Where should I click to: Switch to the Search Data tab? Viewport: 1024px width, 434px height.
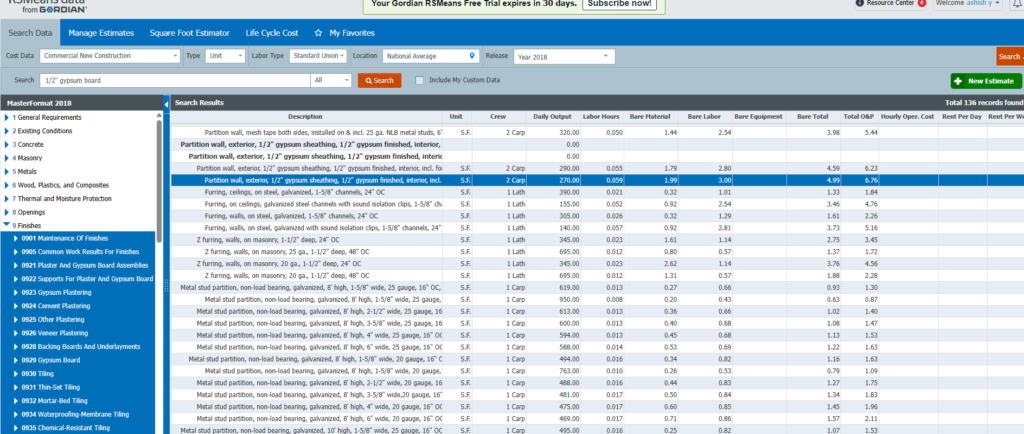click(x=30, y=33)
